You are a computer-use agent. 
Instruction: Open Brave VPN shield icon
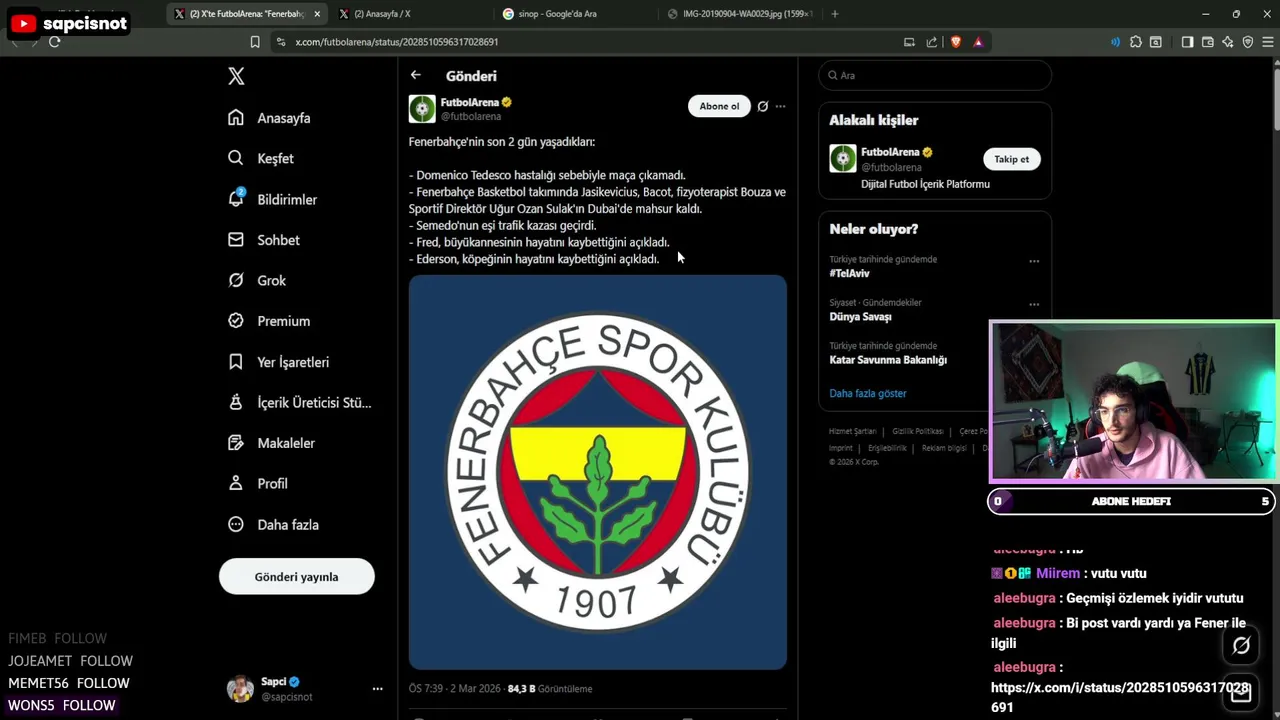1248,42
